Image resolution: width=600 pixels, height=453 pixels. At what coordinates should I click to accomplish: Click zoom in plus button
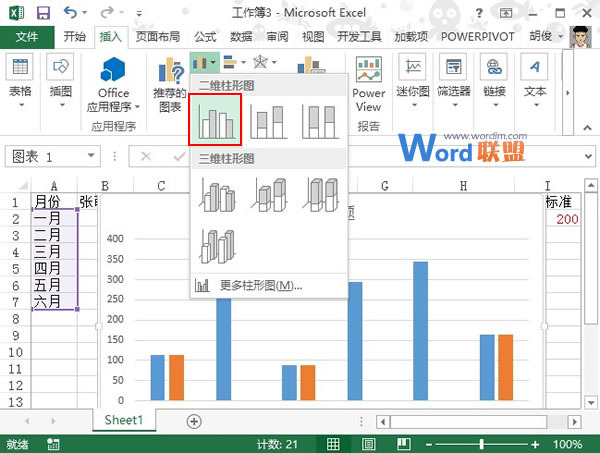[535, 444]
